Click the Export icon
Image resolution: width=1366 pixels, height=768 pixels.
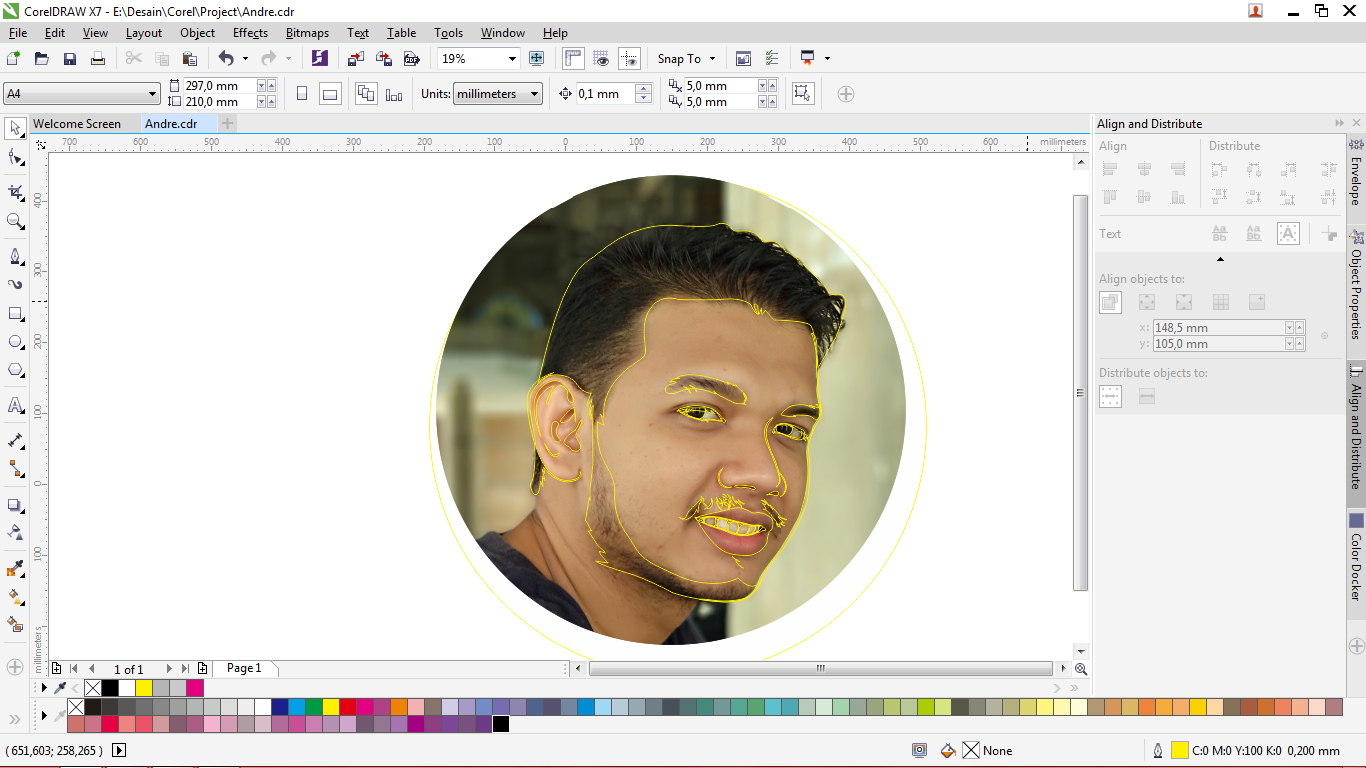(383, 59)
